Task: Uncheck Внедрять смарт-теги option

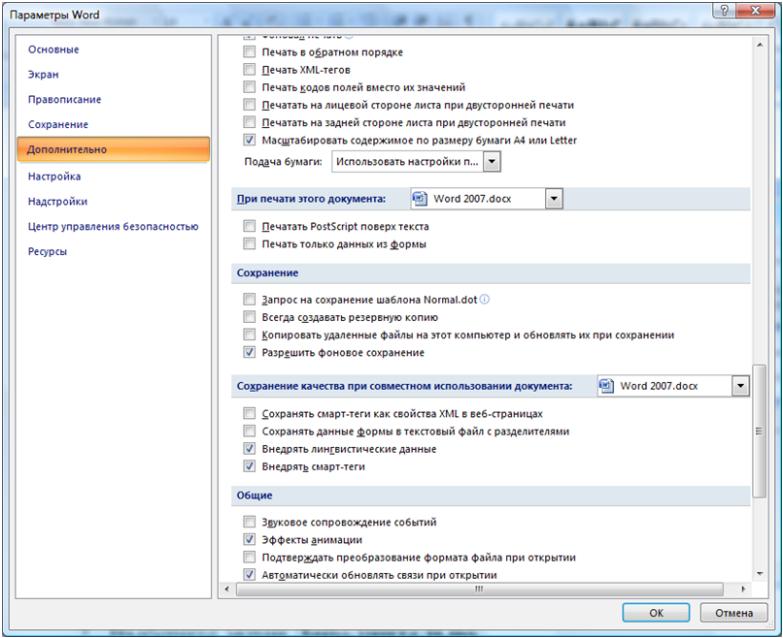Action: (x=249, y=466)
